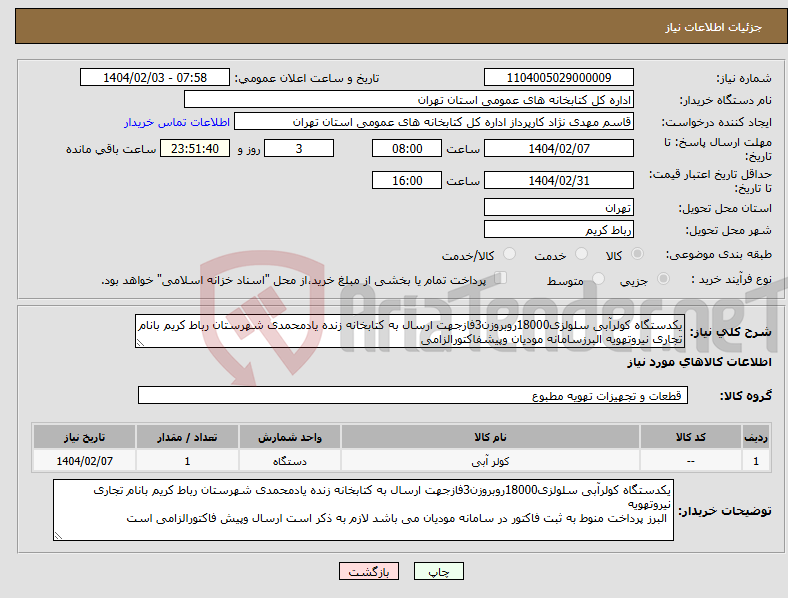
Task: Click the response deadline date 1404/02/07 field
Action: point(558,148)
